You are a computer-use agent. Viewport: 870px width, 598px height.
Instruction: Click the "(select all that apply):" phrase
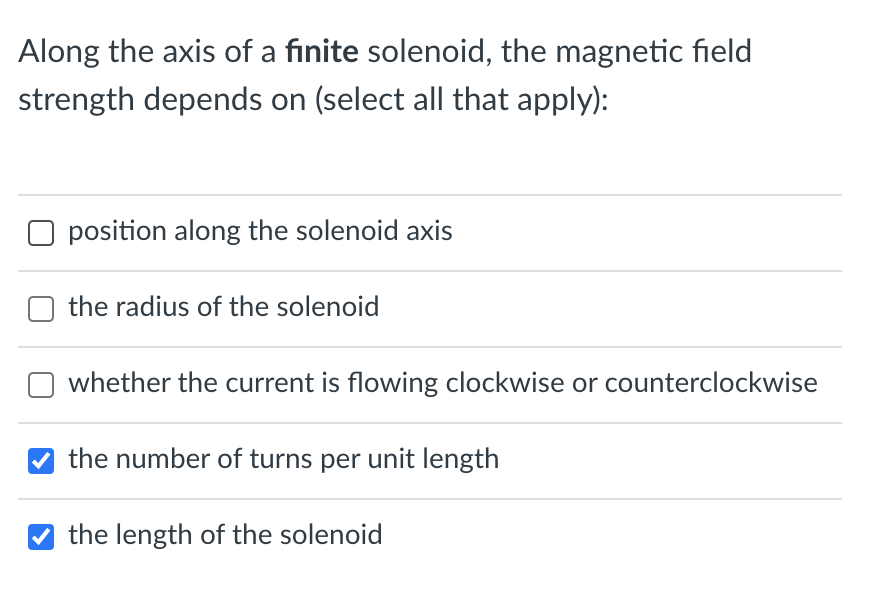pos(462,100)
